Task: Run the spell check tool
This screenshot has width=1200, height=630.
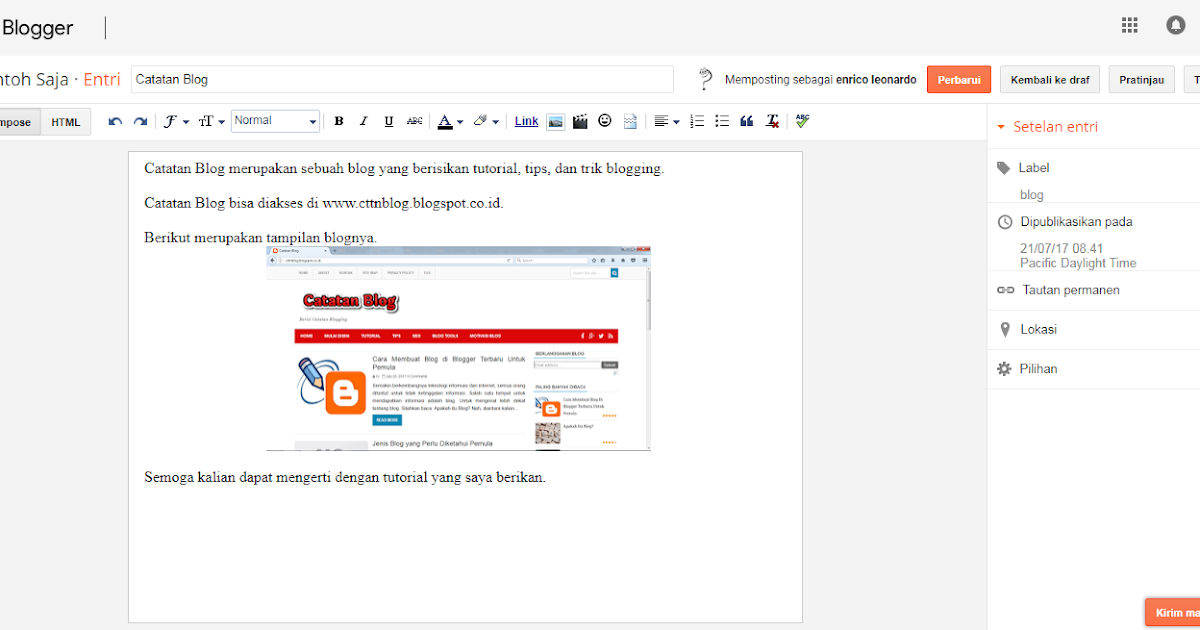Action: [802, 121]
